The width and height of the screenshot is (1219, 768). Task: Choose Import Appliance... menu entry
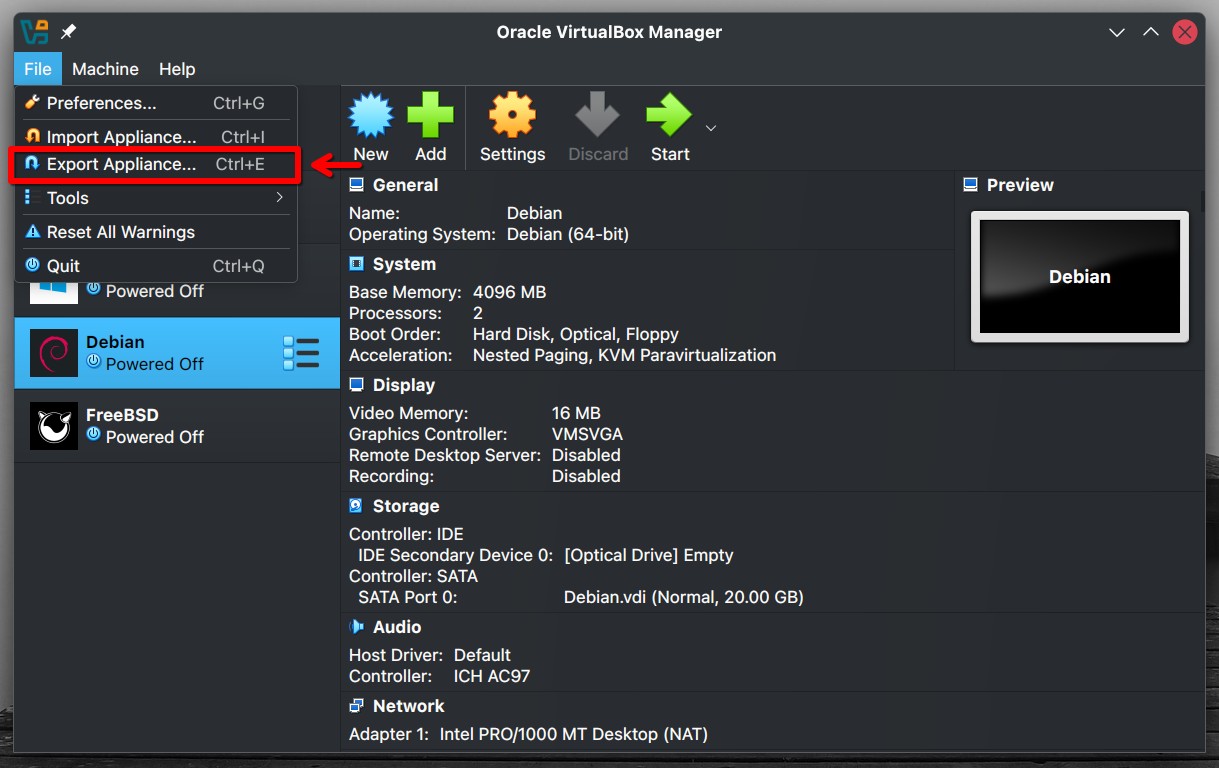(156, 137)
